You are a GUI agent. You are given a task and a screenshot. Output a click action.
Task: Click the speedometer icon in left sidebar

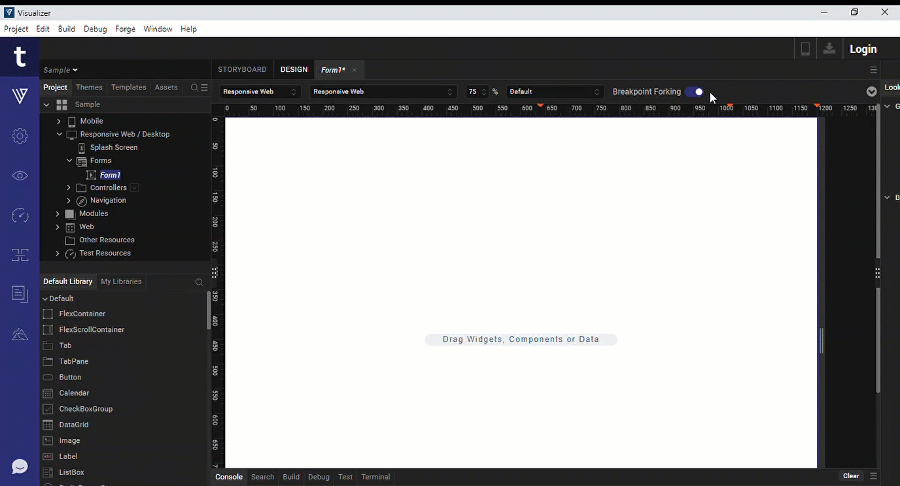[20, 216]
